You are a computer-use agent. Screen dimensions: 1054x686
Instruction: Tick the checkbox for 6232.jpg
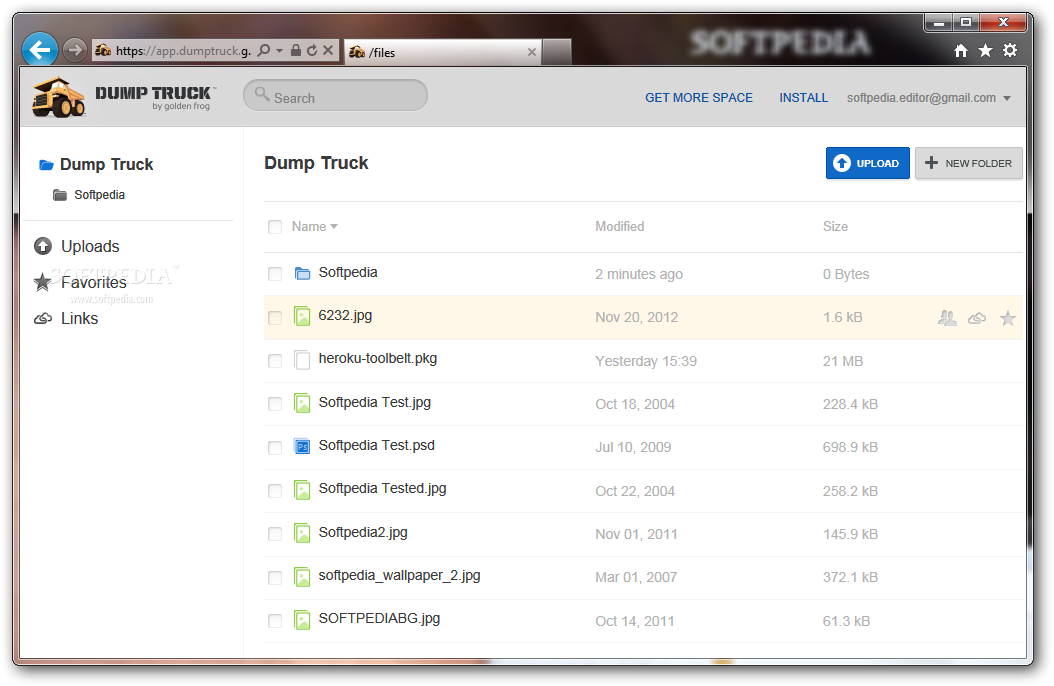275,318
